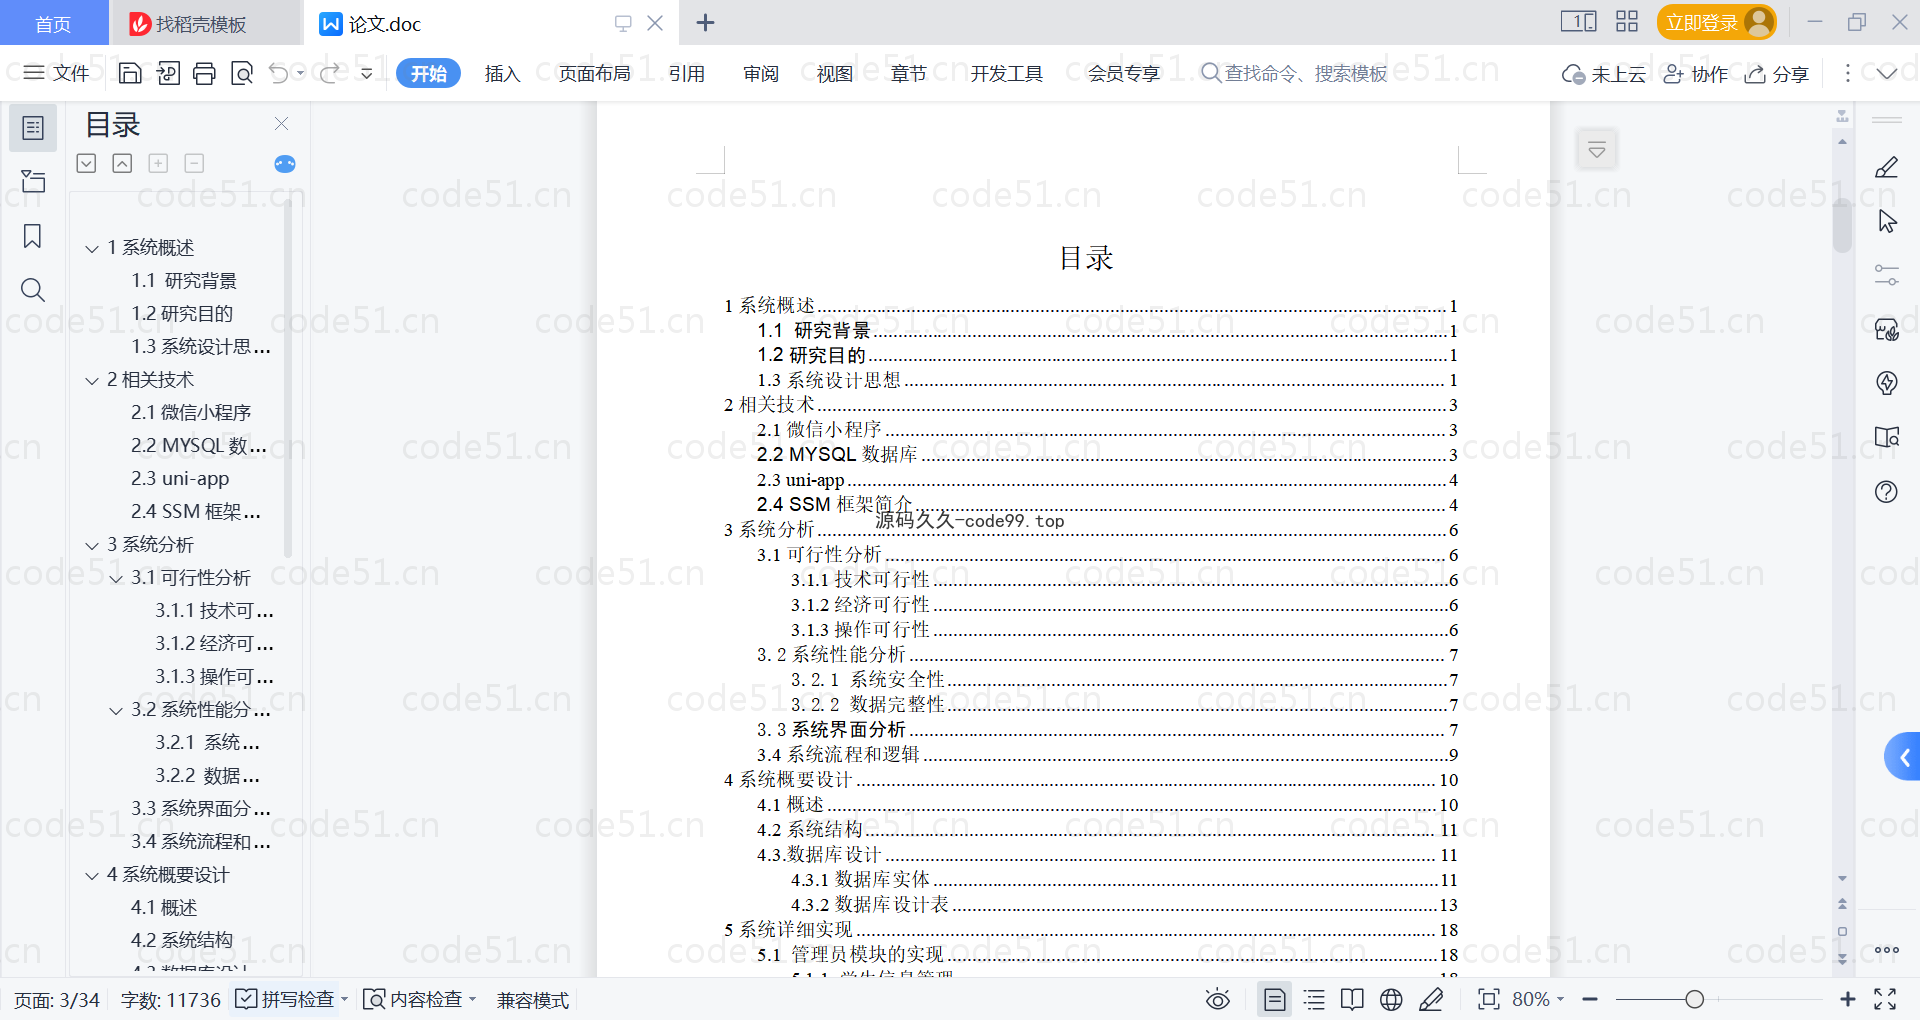Switch to the 审阅 tab
Image resolution: width=1920 pixels, height=1020 pixels.
pyautogui.click(x=761, y=73)
